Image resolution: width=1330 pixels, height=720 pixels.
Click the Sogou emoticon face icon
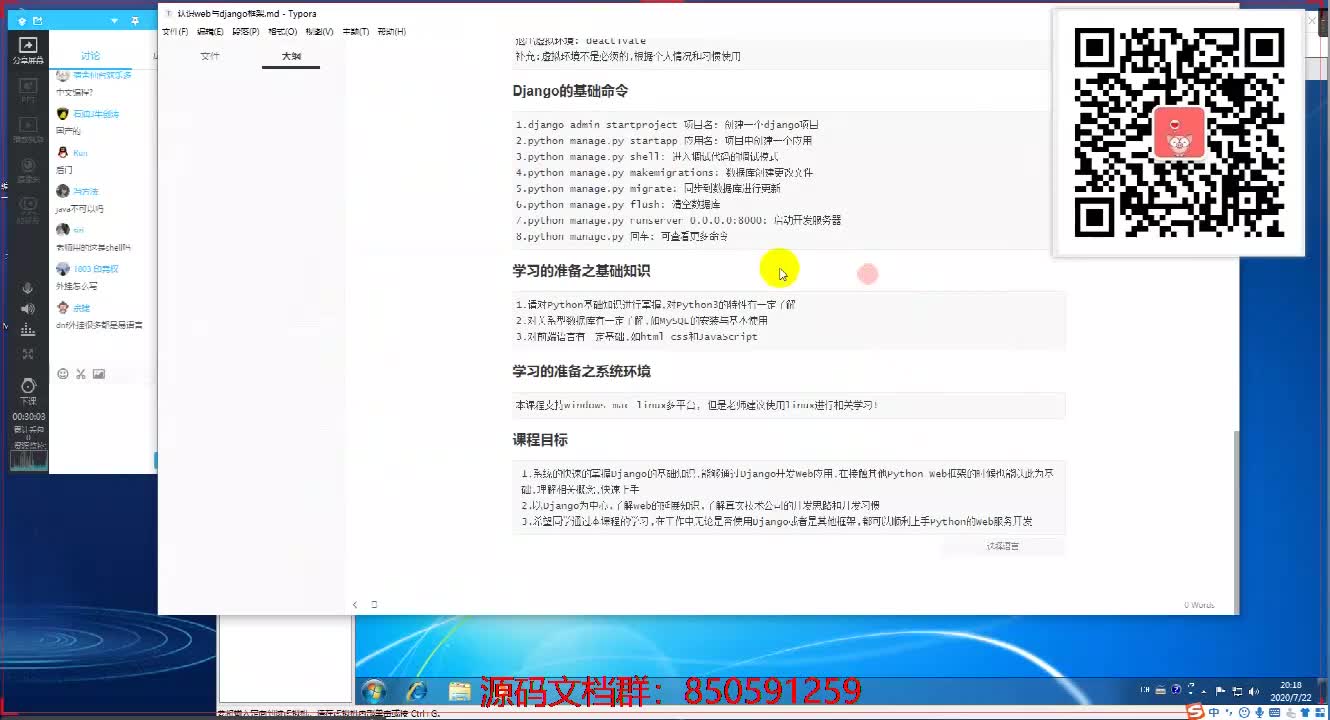[x=1245, y=713]
